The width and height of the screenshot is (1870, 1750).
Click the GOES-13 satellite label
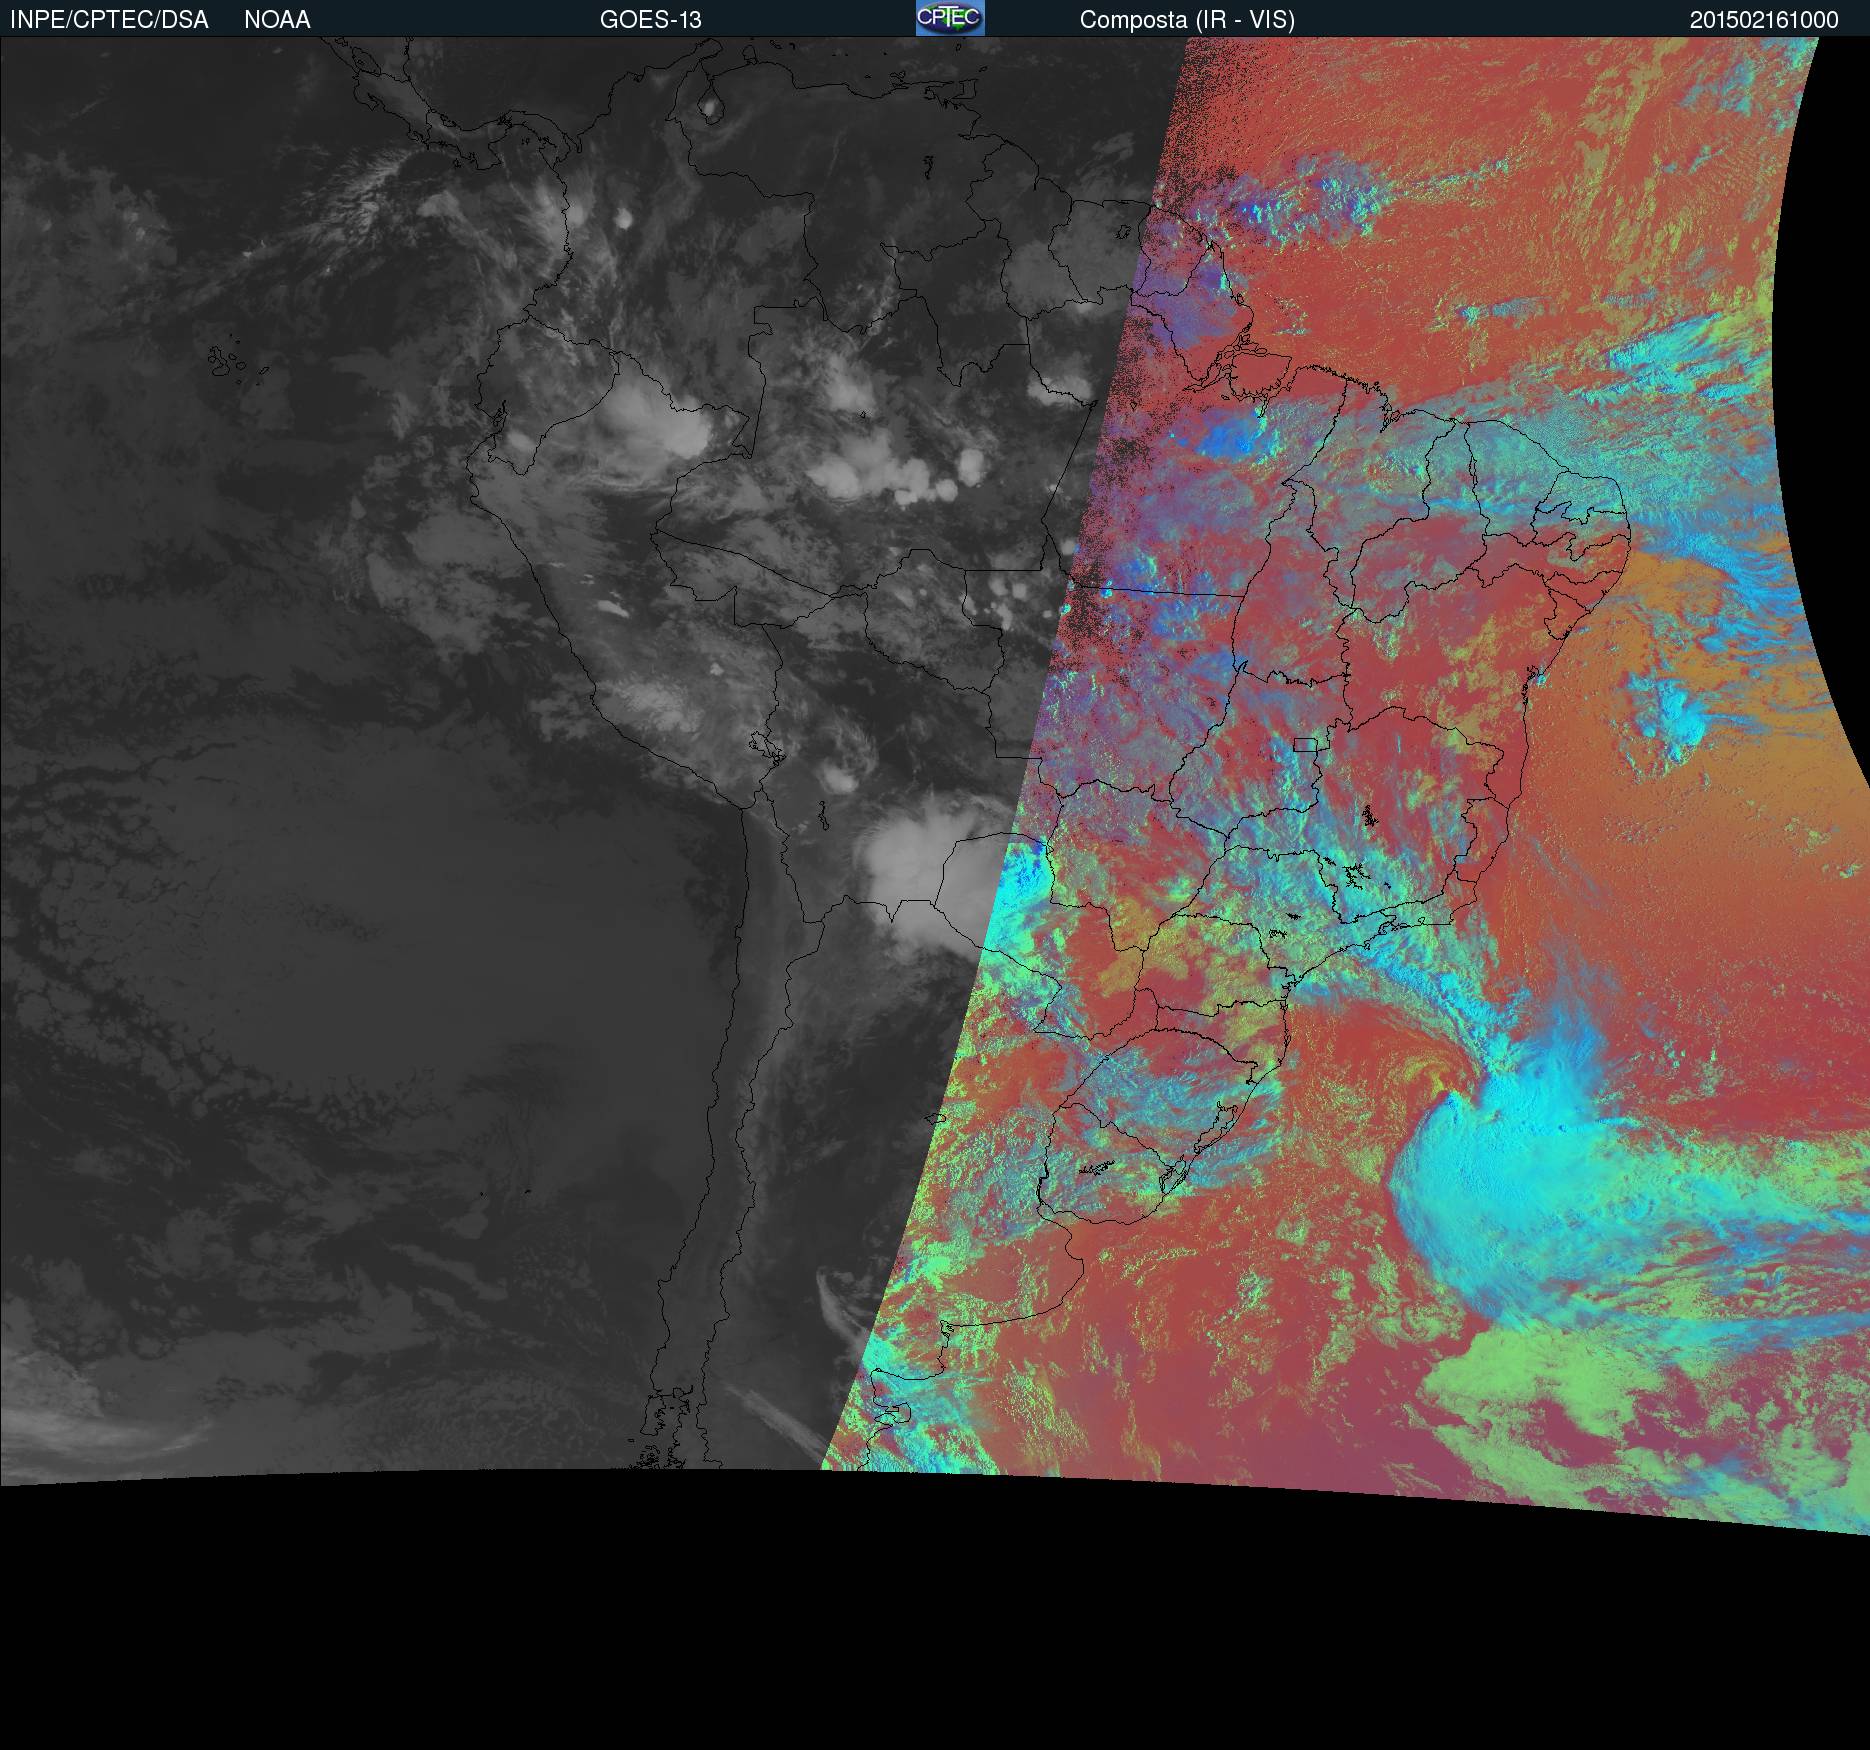[651, 20]
